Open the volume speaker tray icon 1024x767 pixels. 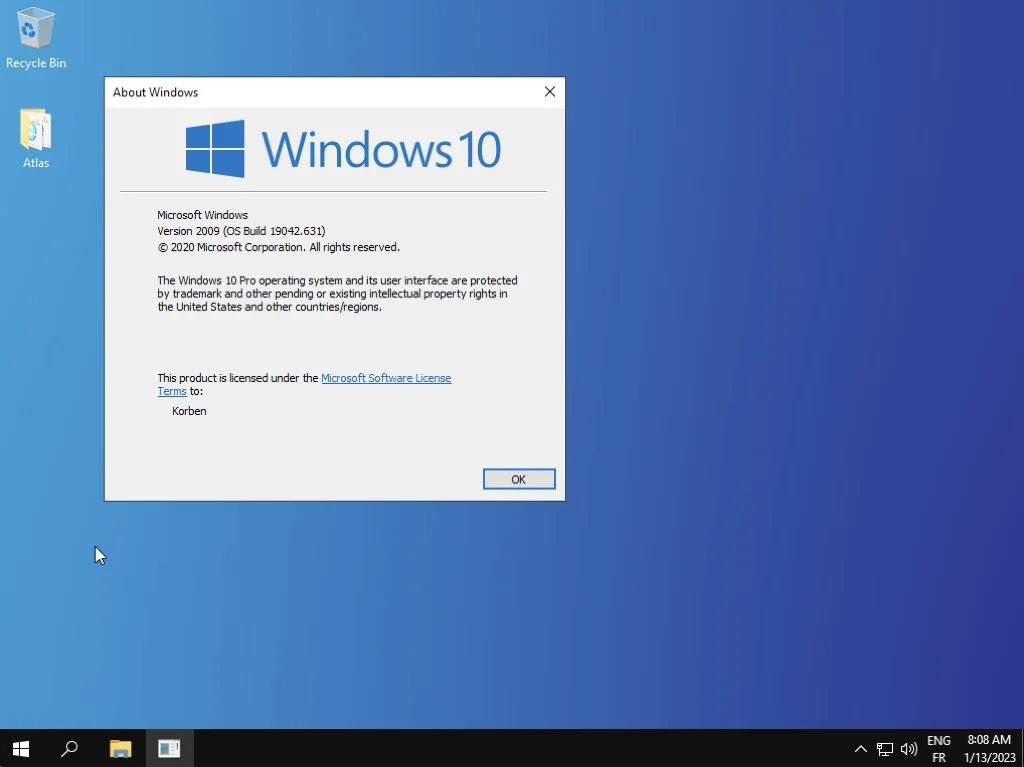click(x=908, y=749)
